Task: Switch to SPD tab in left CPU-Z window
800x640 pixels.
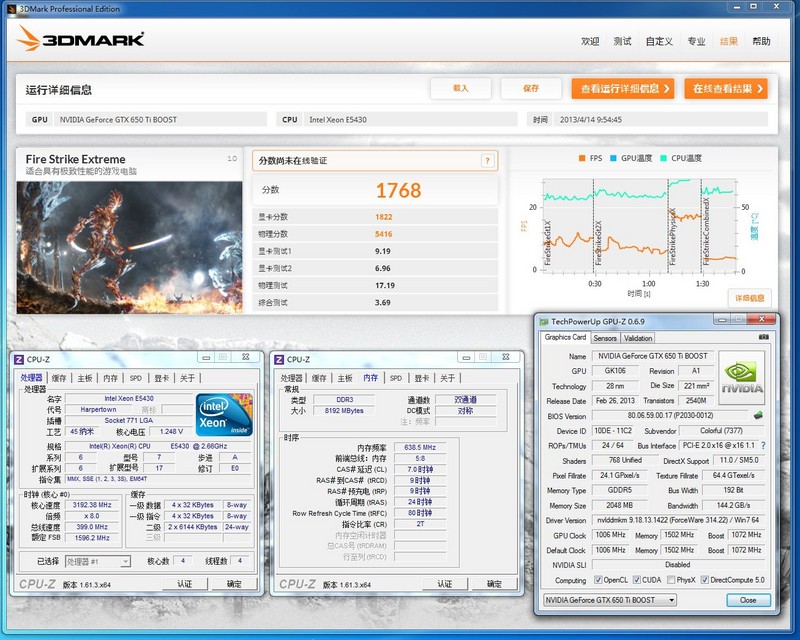Action: click(x=136, y=378)
